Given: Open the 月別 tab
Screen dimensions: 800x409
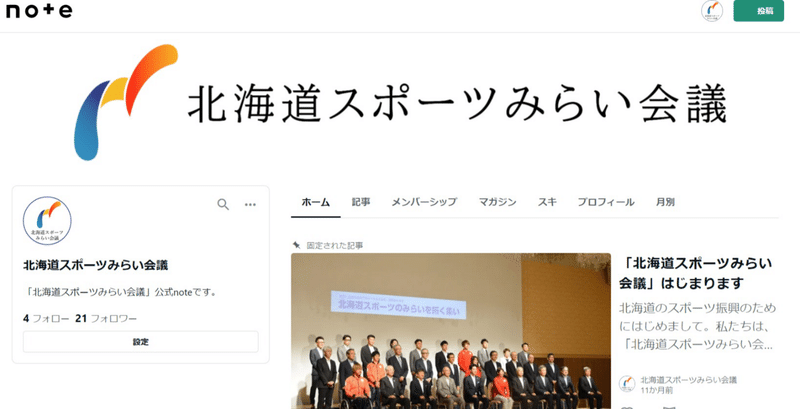Looking at the screenshot, I should coord(665,202).
